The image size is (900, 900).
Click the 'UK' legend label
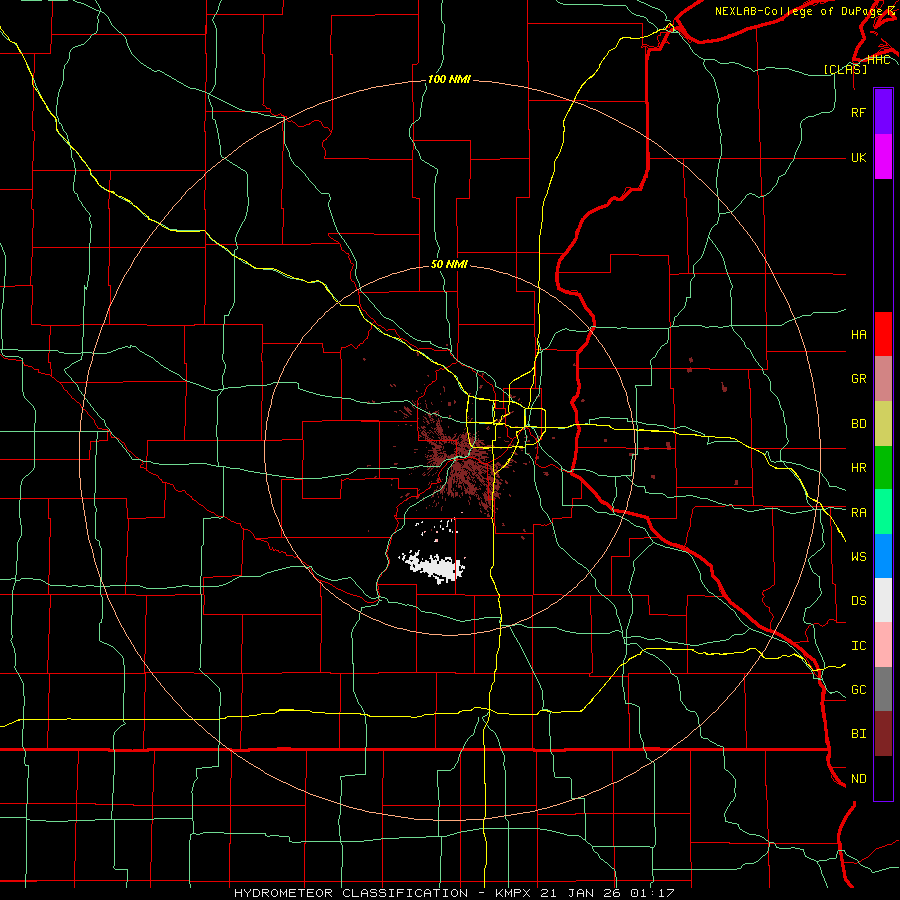(x=858, y=157)
